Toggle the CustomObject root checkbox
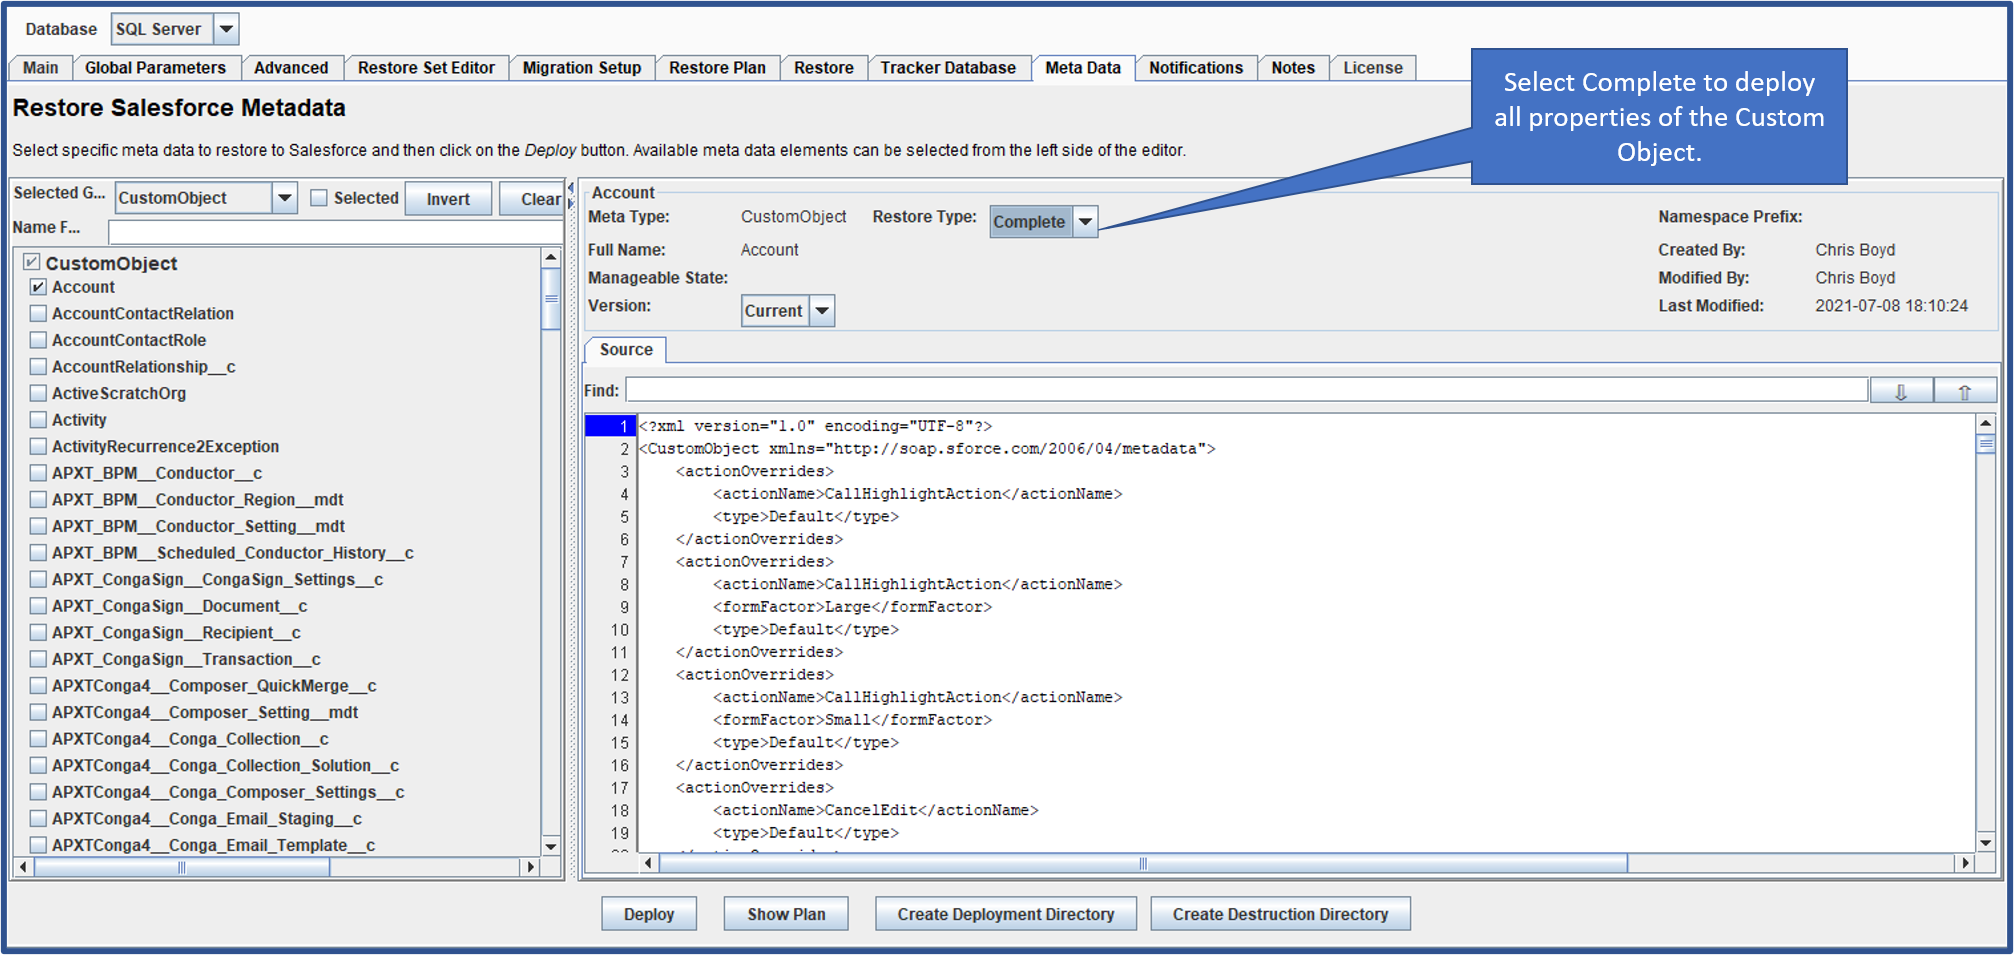The height and width of the screenshot is (955, 2014). [32, 262]
